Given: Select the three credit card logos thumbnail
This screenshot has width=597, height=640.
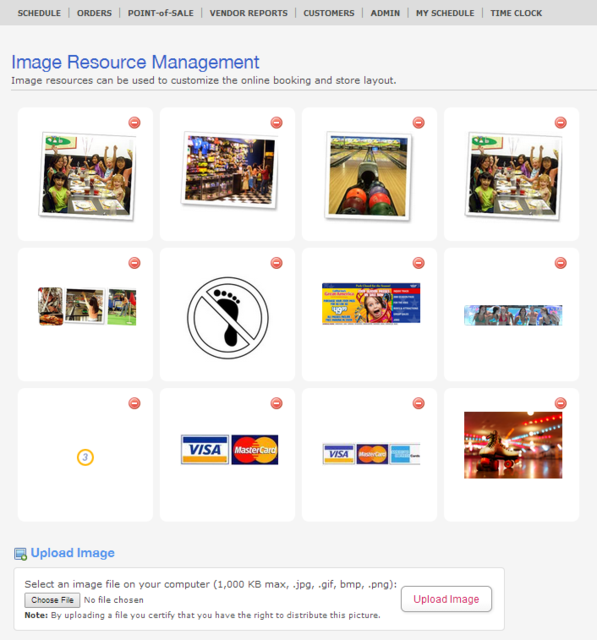Looking at the screenshot, I should (x=371, y=454).
